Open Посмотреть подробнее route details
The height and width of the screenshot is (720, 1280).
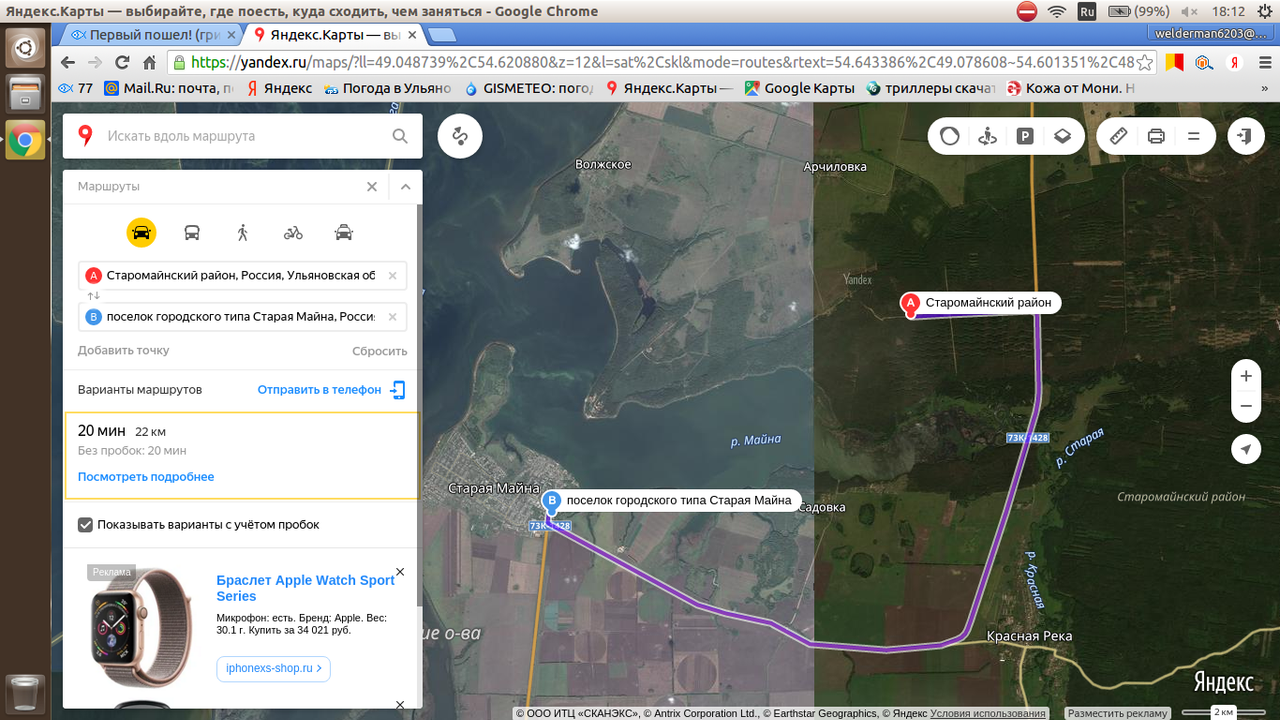pyautogui.click(x=146, y=477)
